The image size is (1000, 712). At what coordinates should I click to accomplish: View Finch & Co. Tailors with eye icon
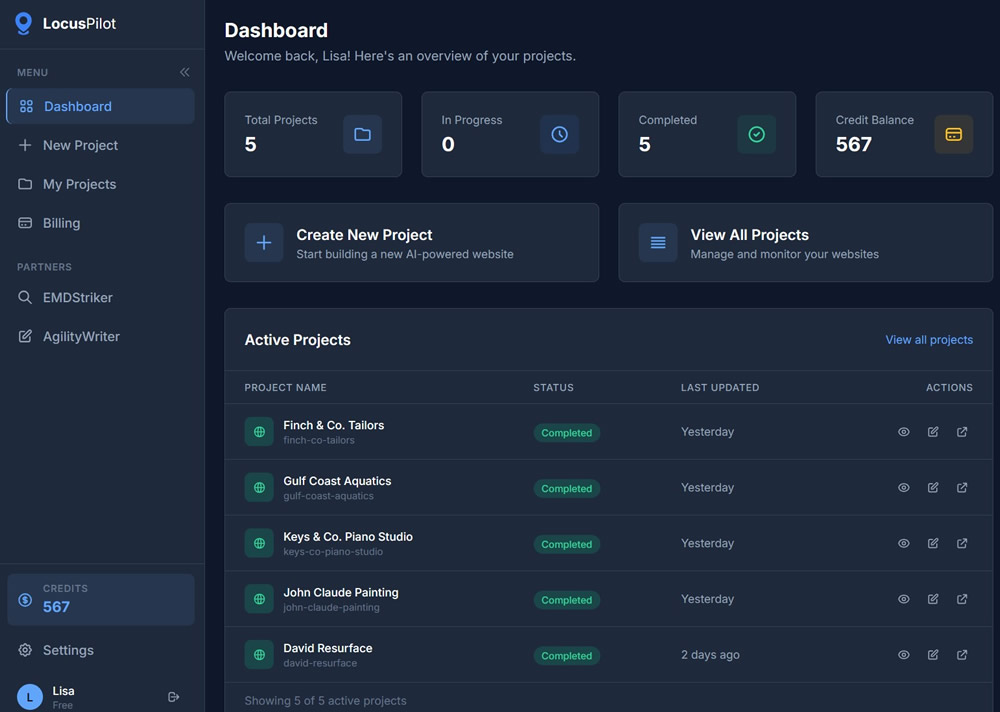[x=903, y=432]
